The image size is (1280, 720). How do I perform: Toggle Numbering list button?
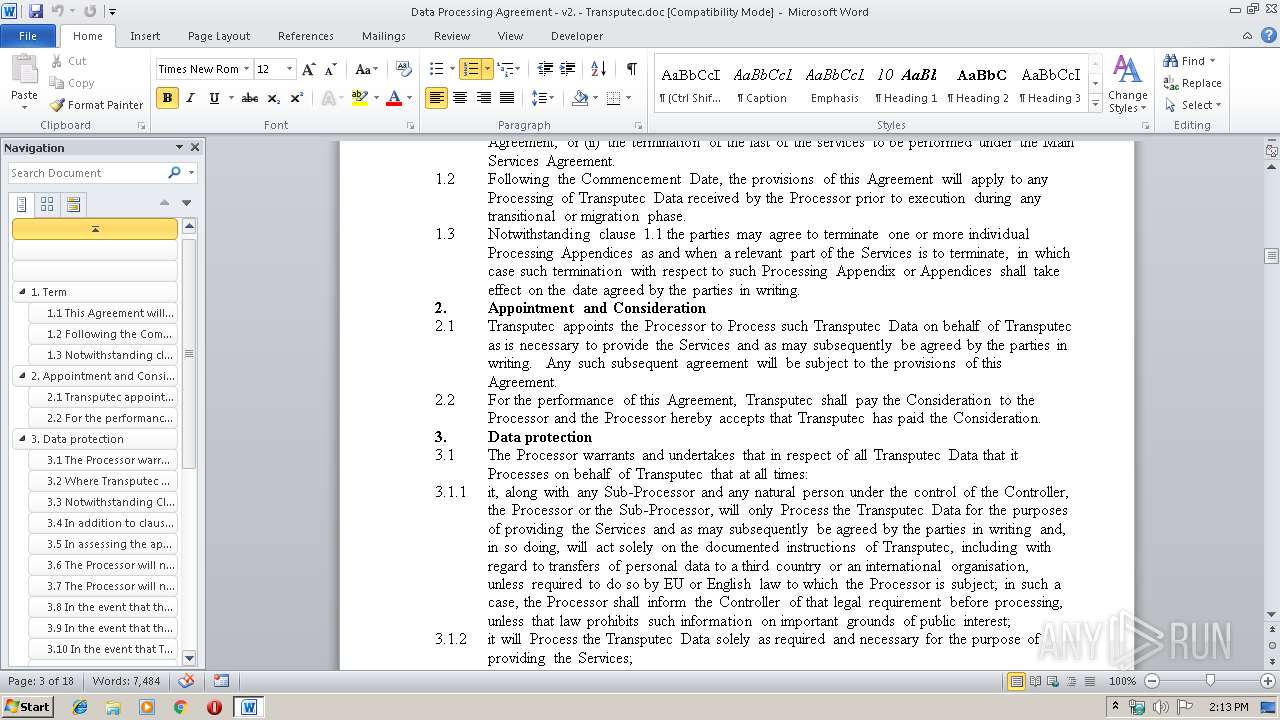[470, 69]
